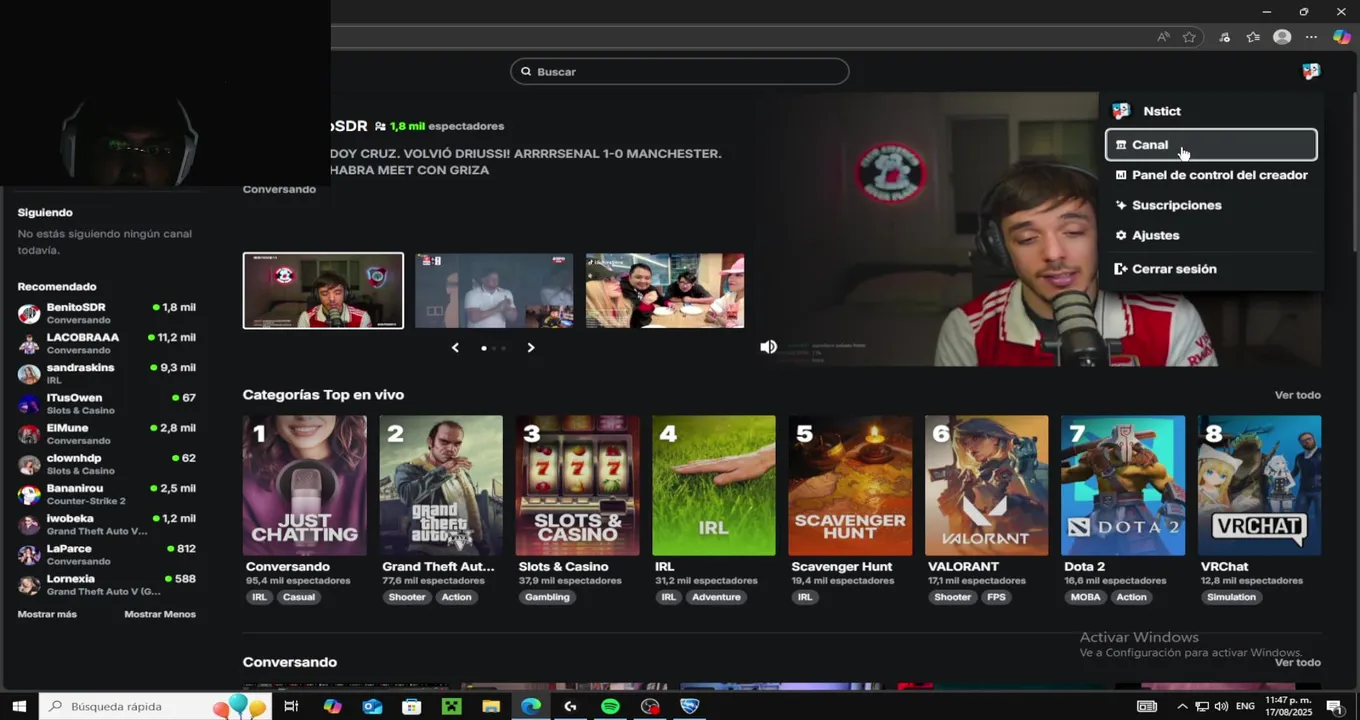Click the Nstict profile name in menu
The height and width of the screenshot is (720, 1360).
click(1162, 111)
